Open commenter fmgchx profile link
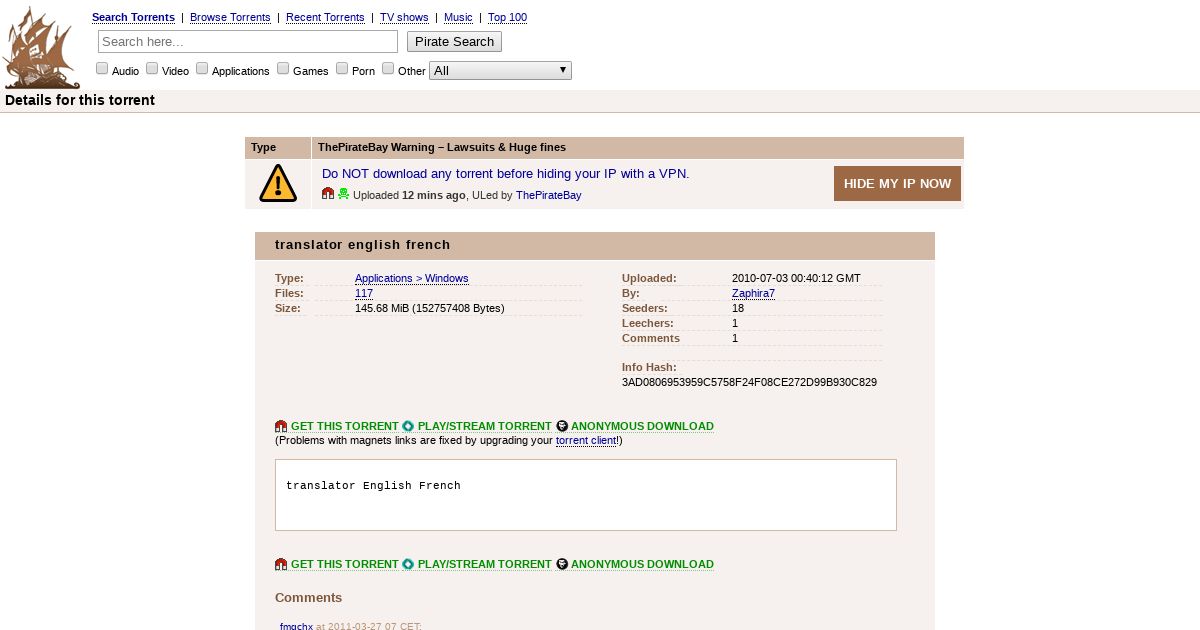The image size is (1200, 630). pos(296,626)
